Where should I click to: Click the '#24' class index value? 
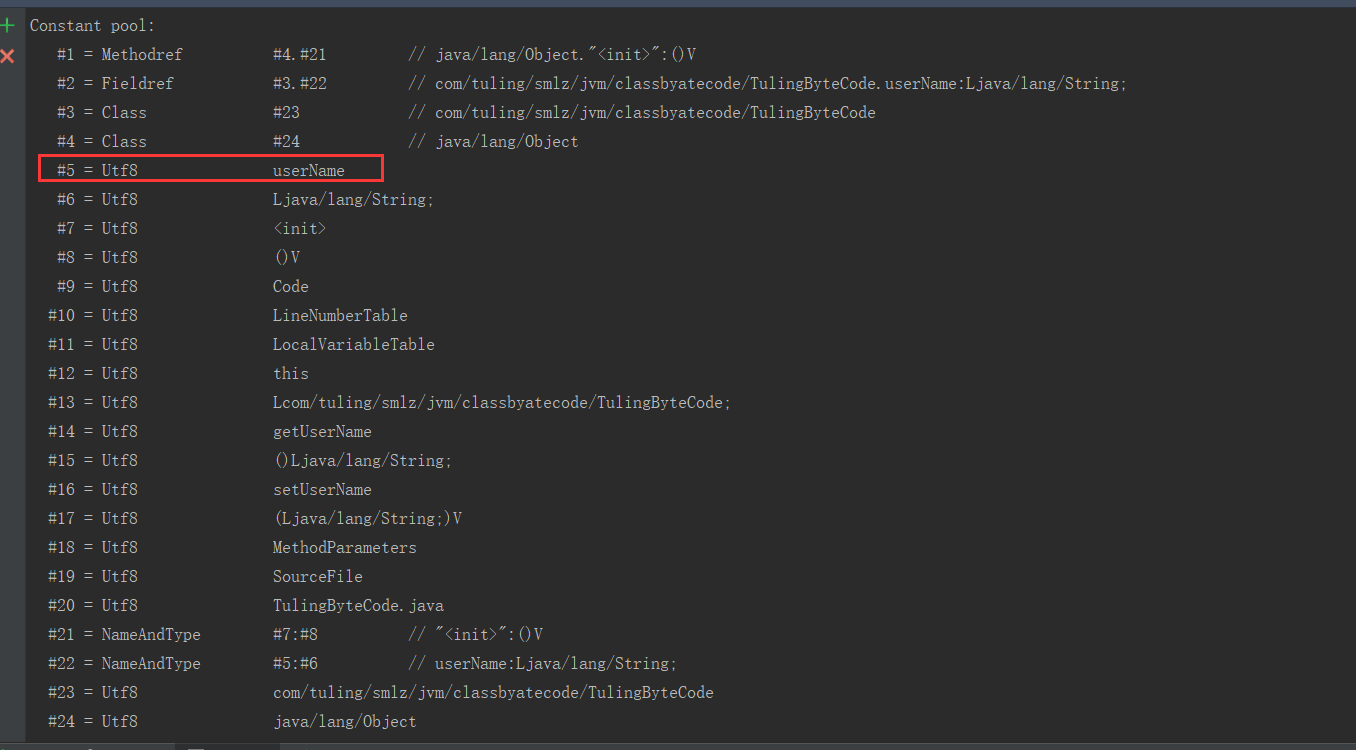point(286,141)
